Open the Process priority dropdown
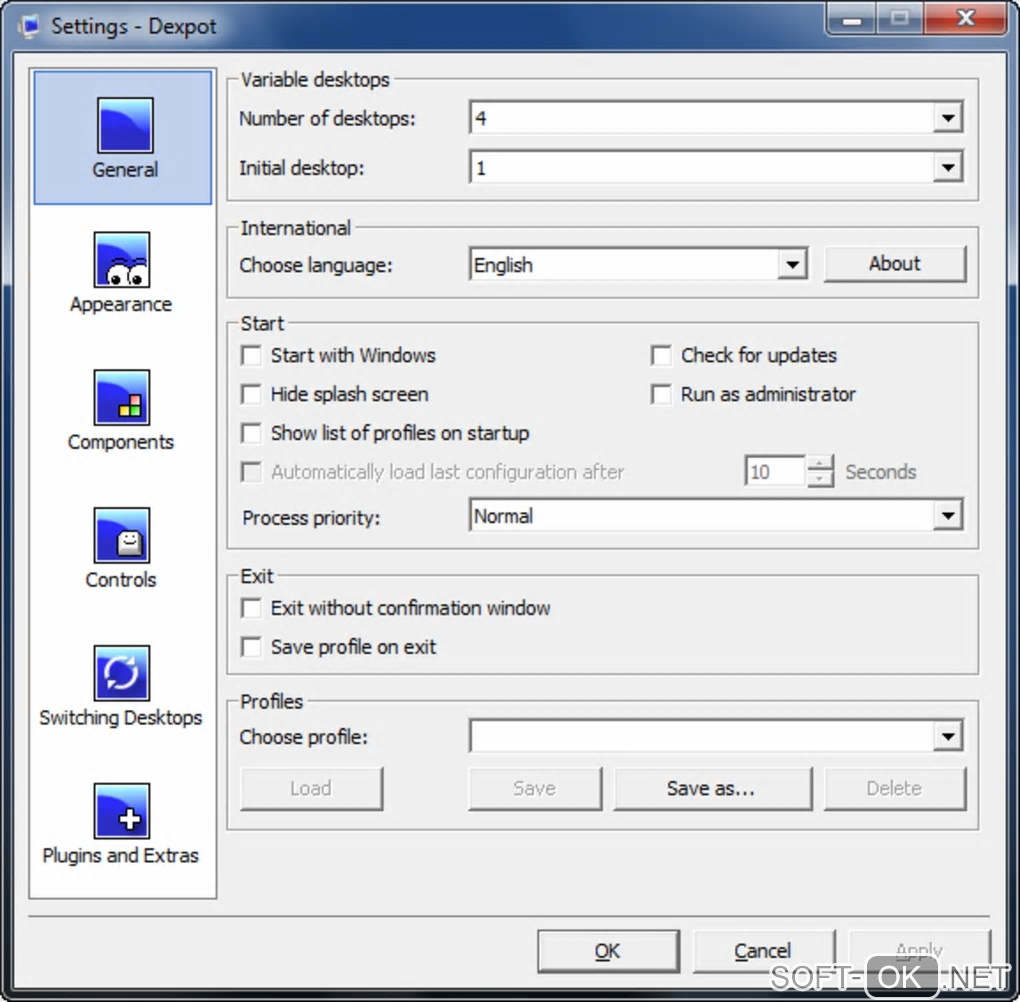1020x1002 pixels. click(948, 516)
